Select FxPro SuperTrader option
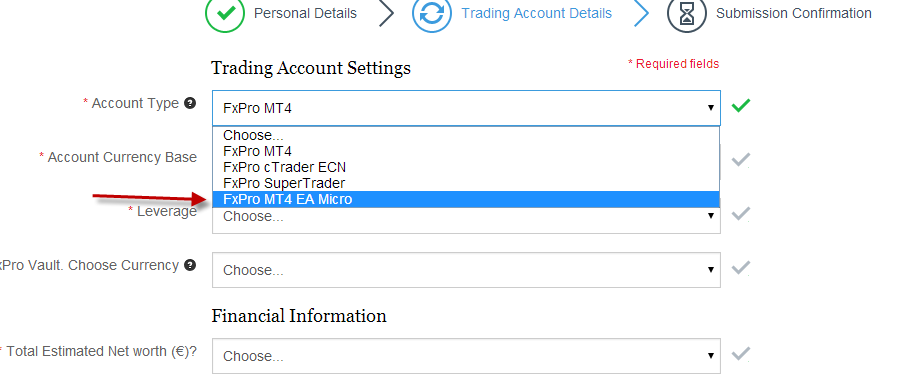Screen dimensions: 911x383 point(466,184)
